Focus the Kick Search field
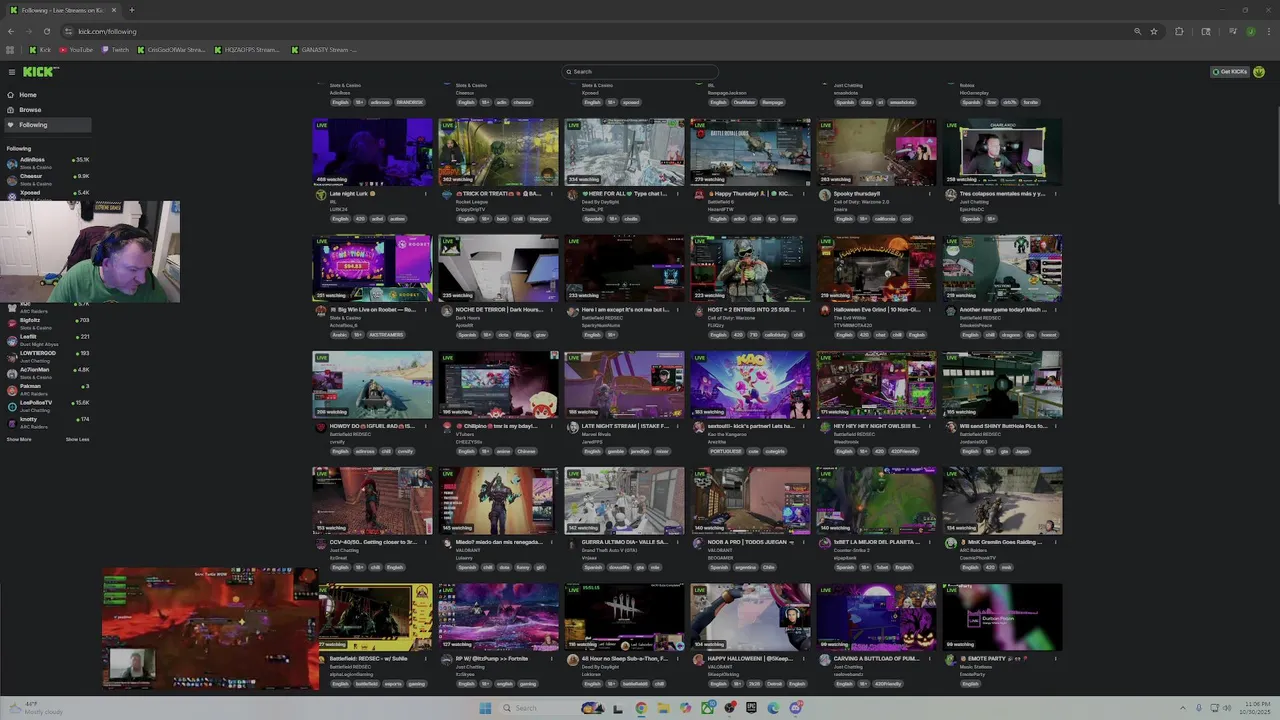 640,72
